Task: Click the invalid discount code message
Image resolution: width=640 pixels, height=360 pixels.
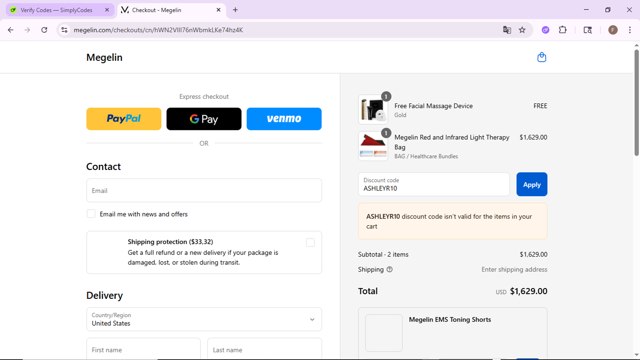Action: click(453, 221)
